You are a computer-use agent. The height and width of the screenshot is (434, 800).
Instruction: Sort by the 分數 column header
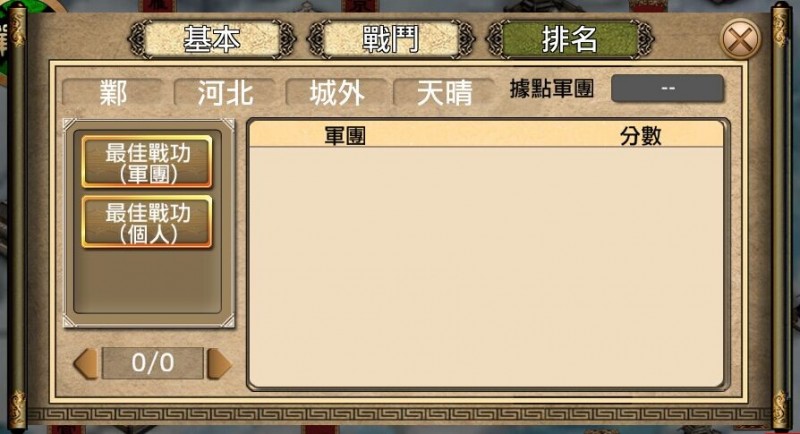(641, 136)
